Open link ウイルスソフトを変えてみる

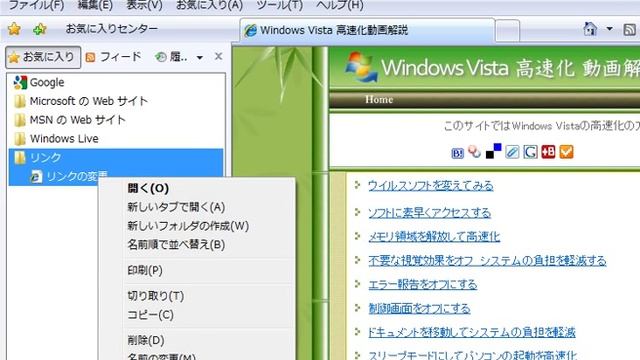(x=431, y=186)
